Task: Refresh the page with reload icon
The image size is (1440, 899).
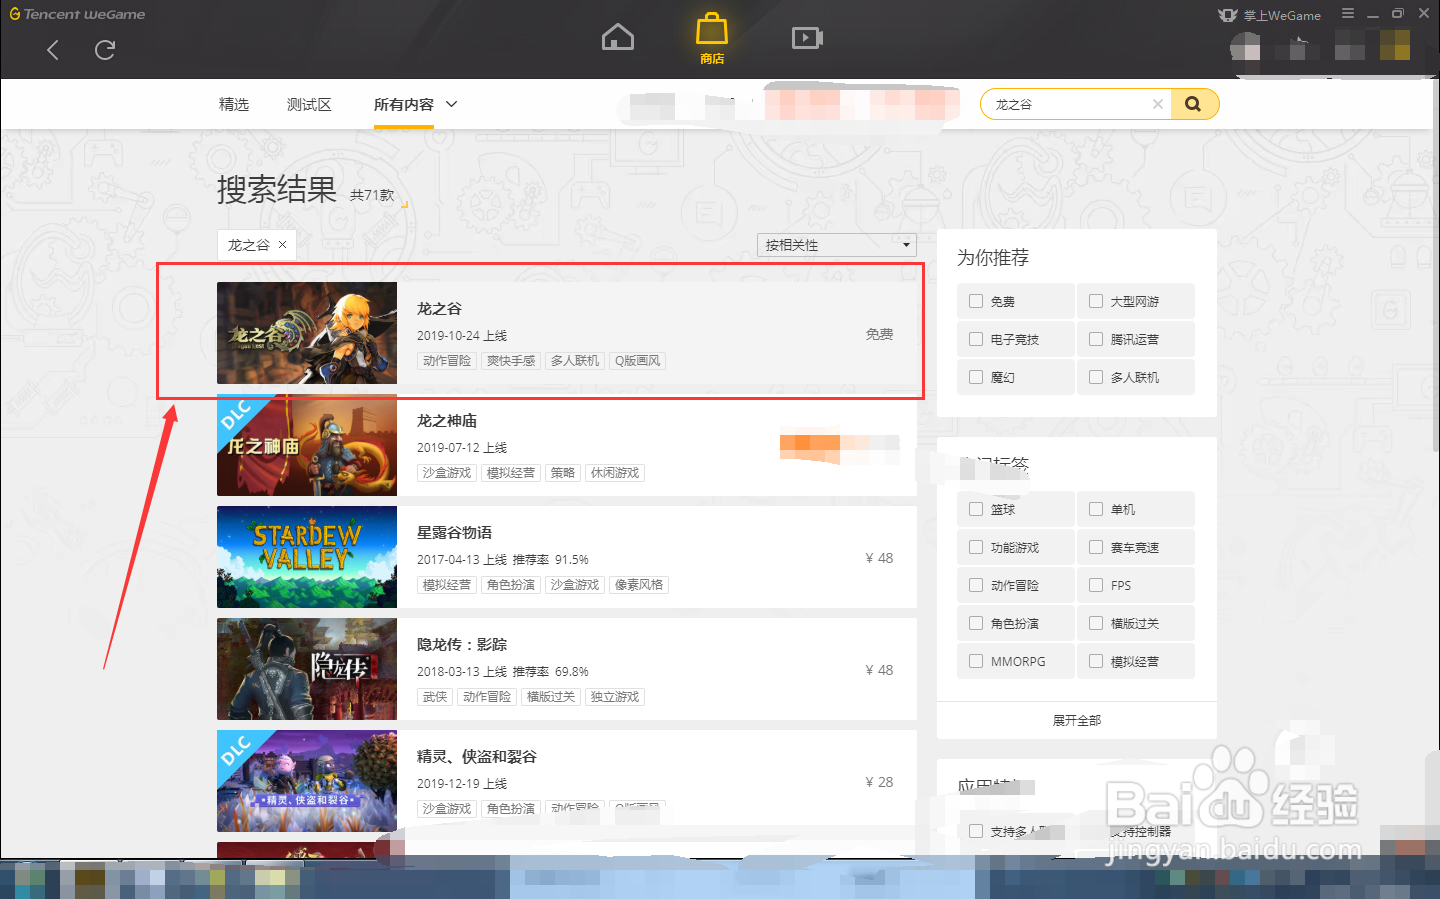Action: tap(105, 50)
